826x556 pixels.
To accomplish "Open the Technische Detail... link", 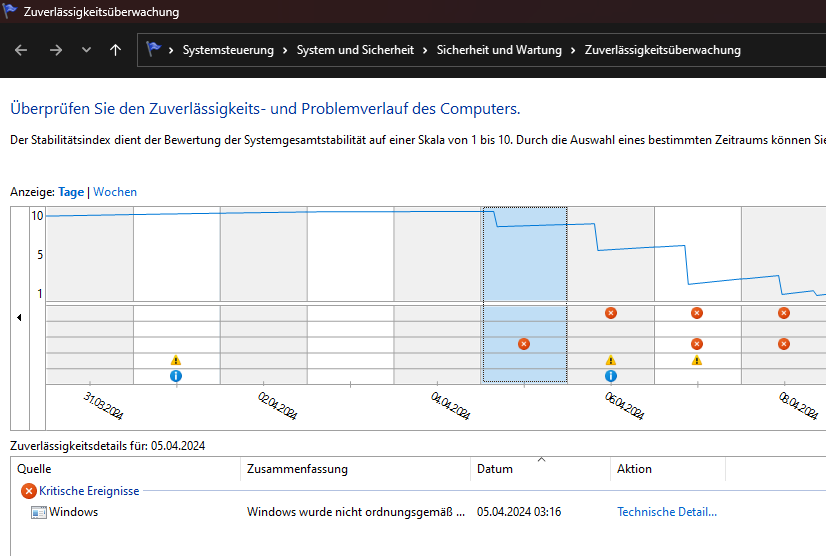I will coord(667,512).
